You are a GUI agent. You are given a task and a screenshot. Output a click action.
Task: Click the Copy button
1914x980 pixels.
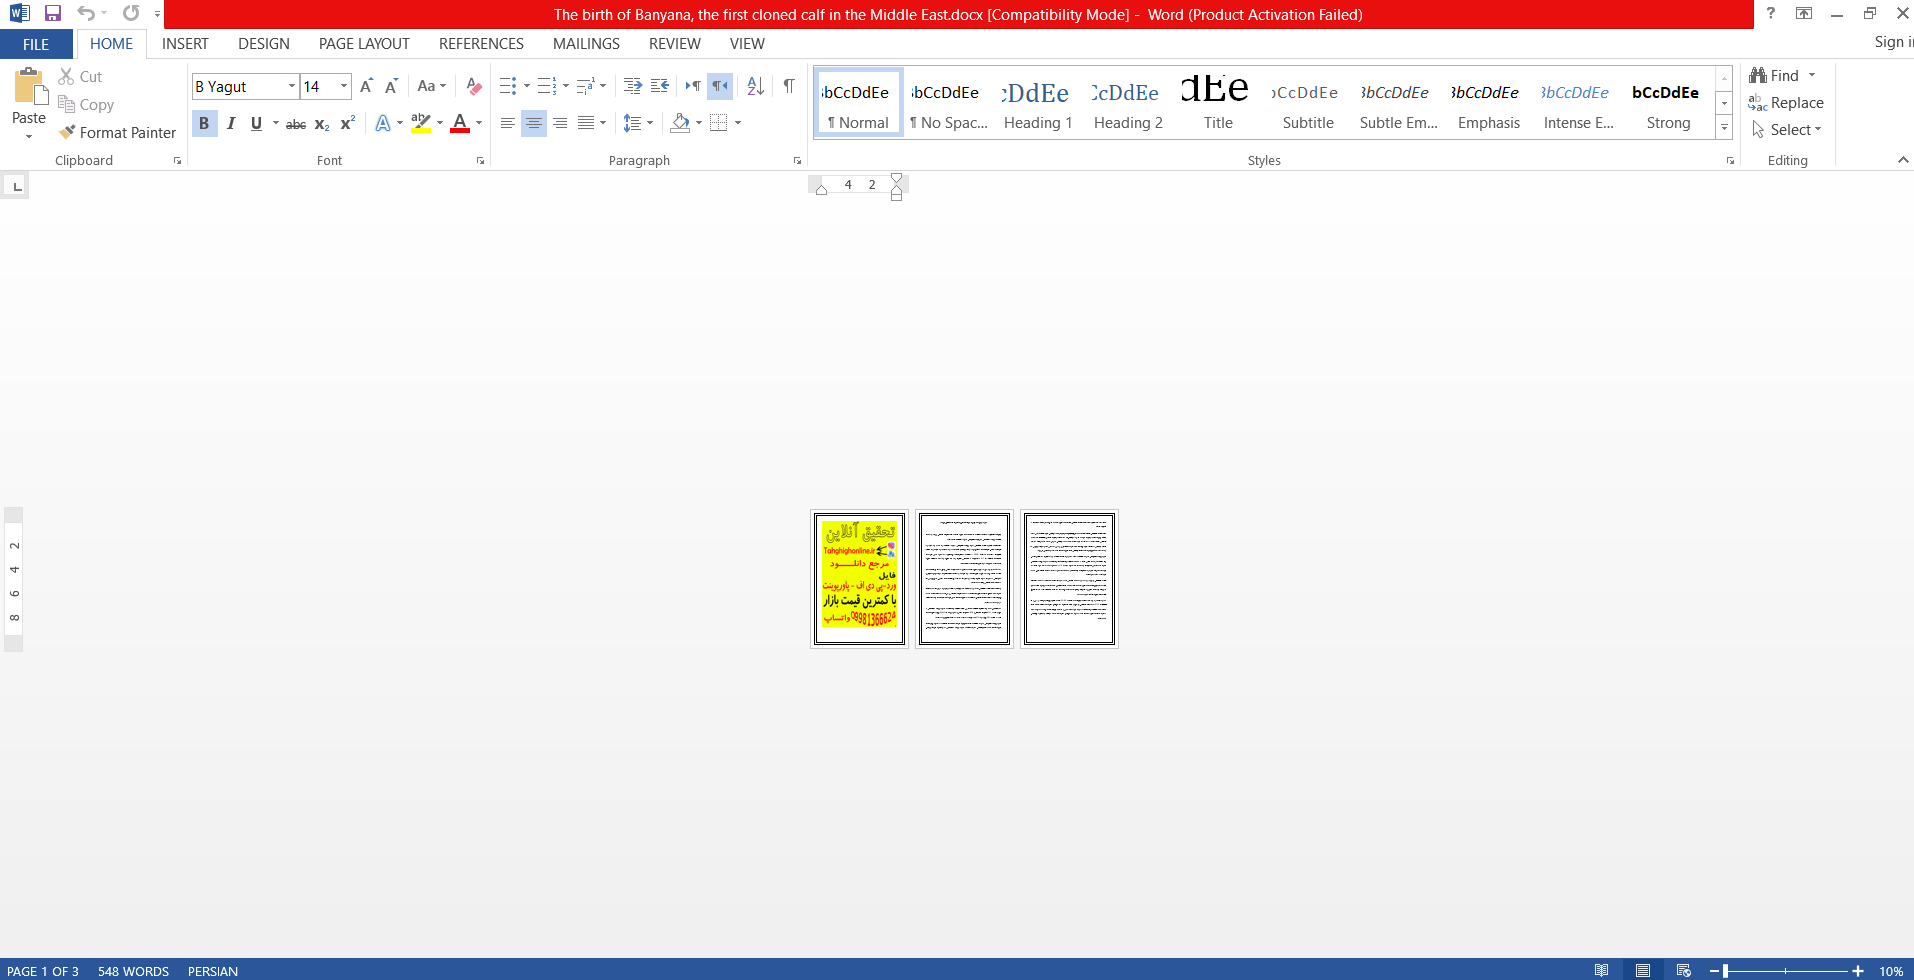[86, 104]
